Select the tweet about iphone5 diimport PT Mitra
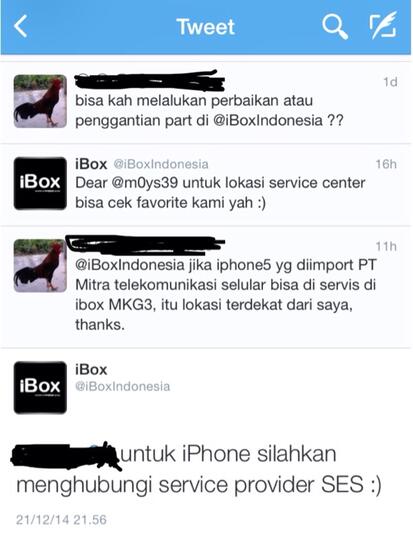This screenshot has height=540, width=413. coord(206,287)
